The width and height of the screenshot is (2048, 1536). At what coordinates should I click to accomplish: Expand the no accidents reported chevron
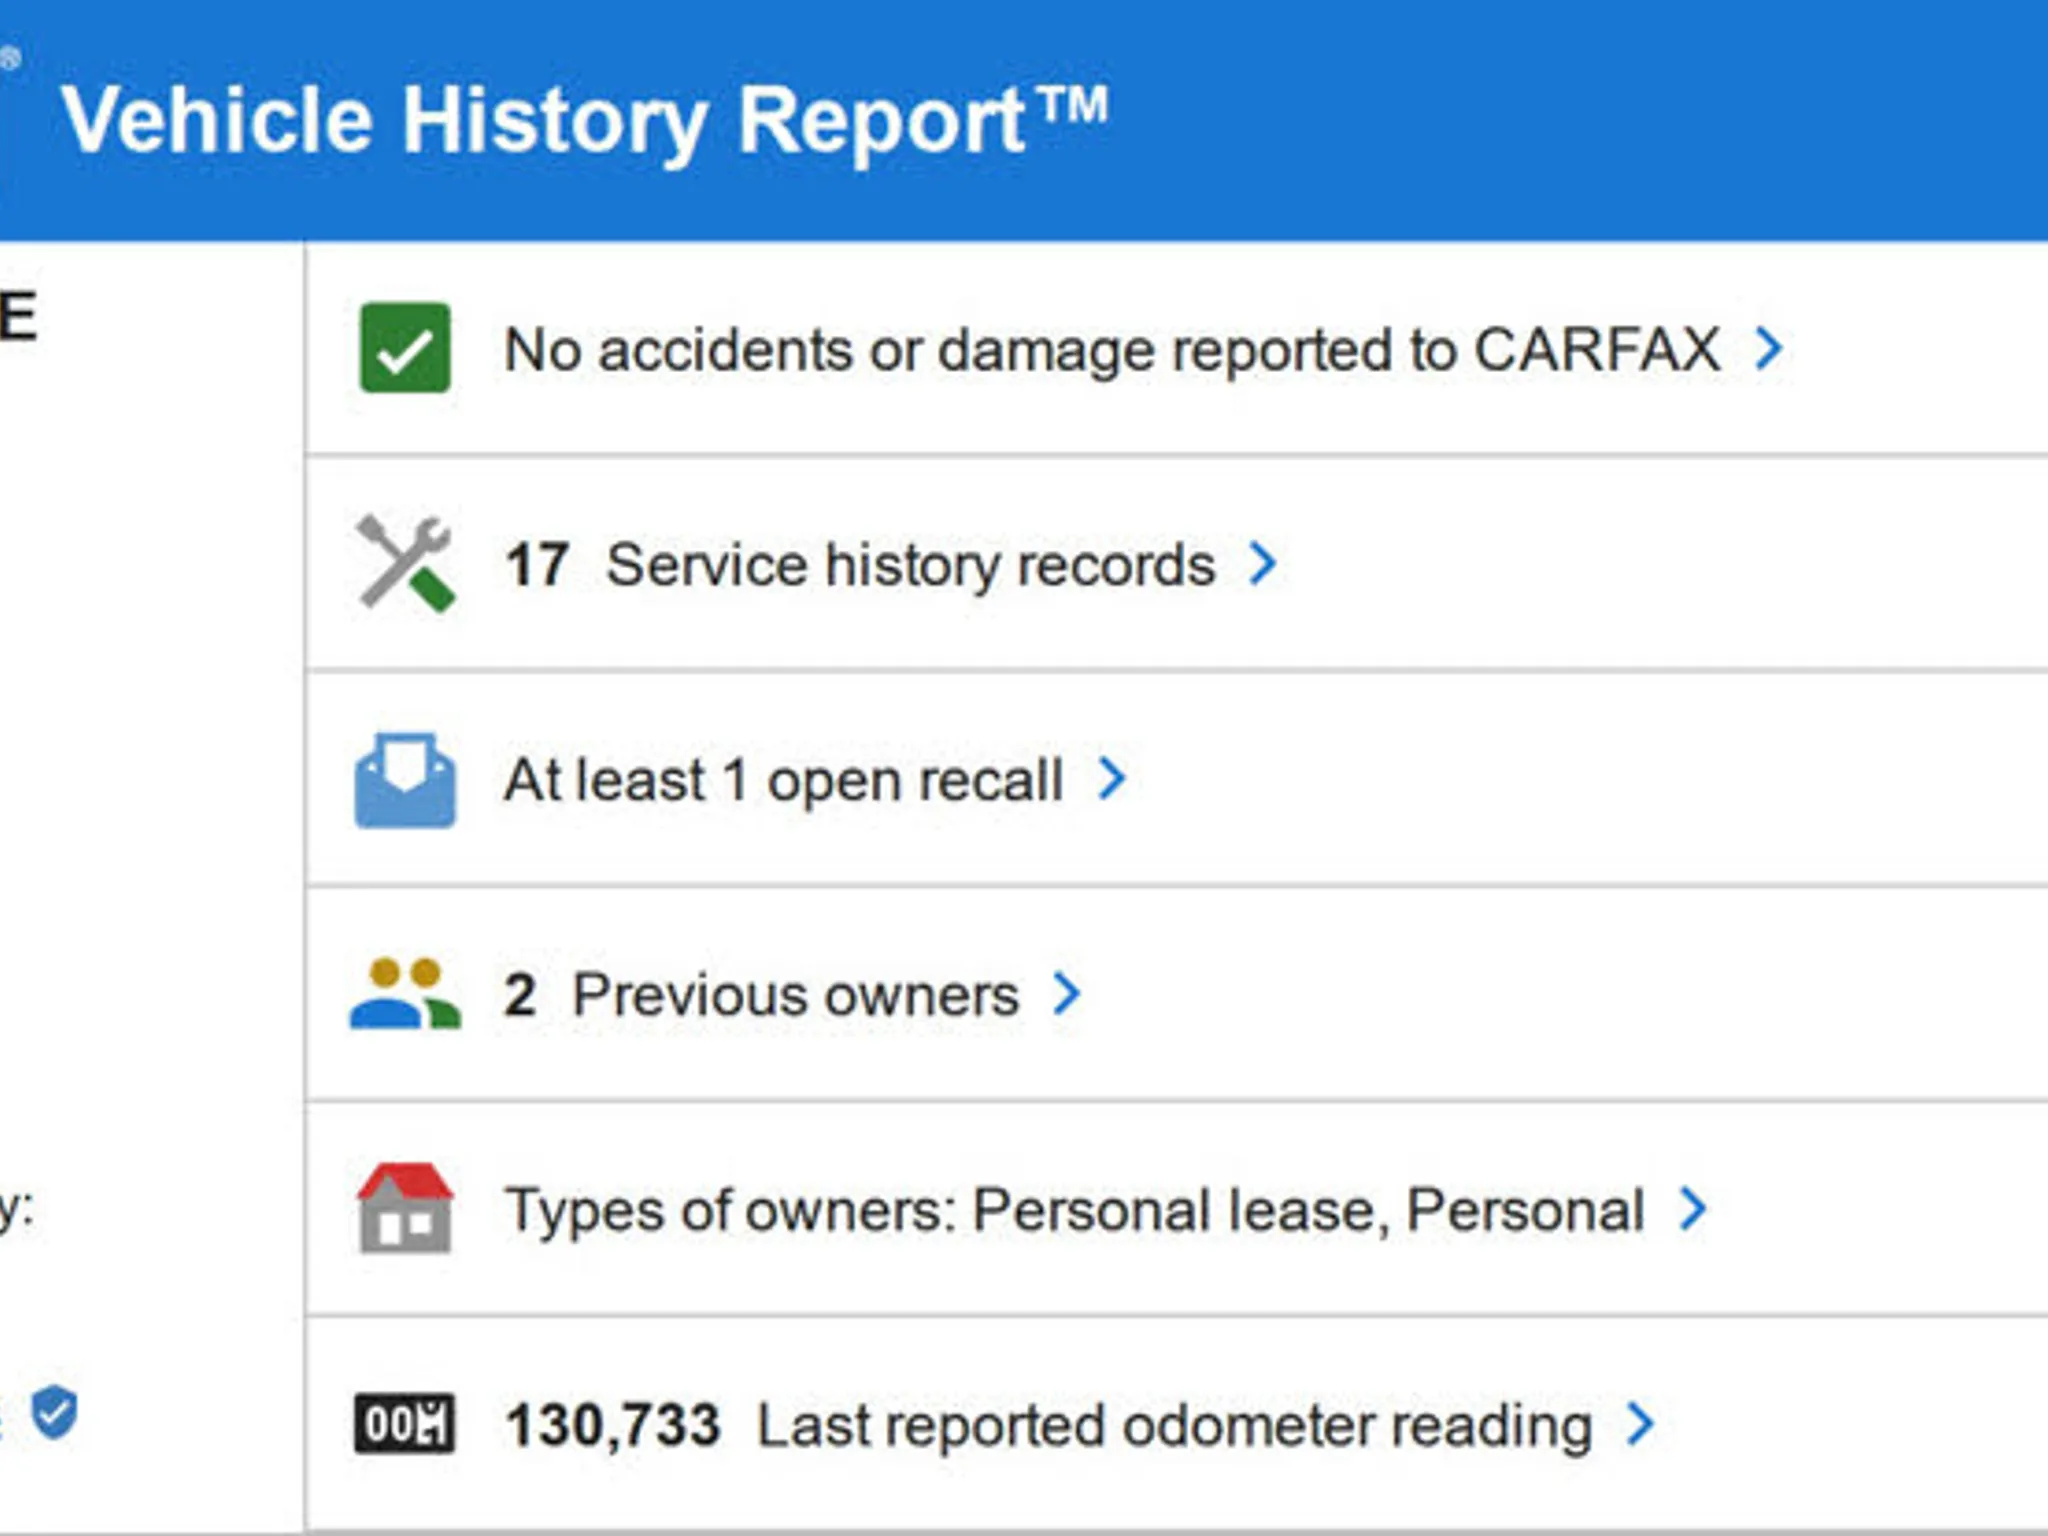1769,348
